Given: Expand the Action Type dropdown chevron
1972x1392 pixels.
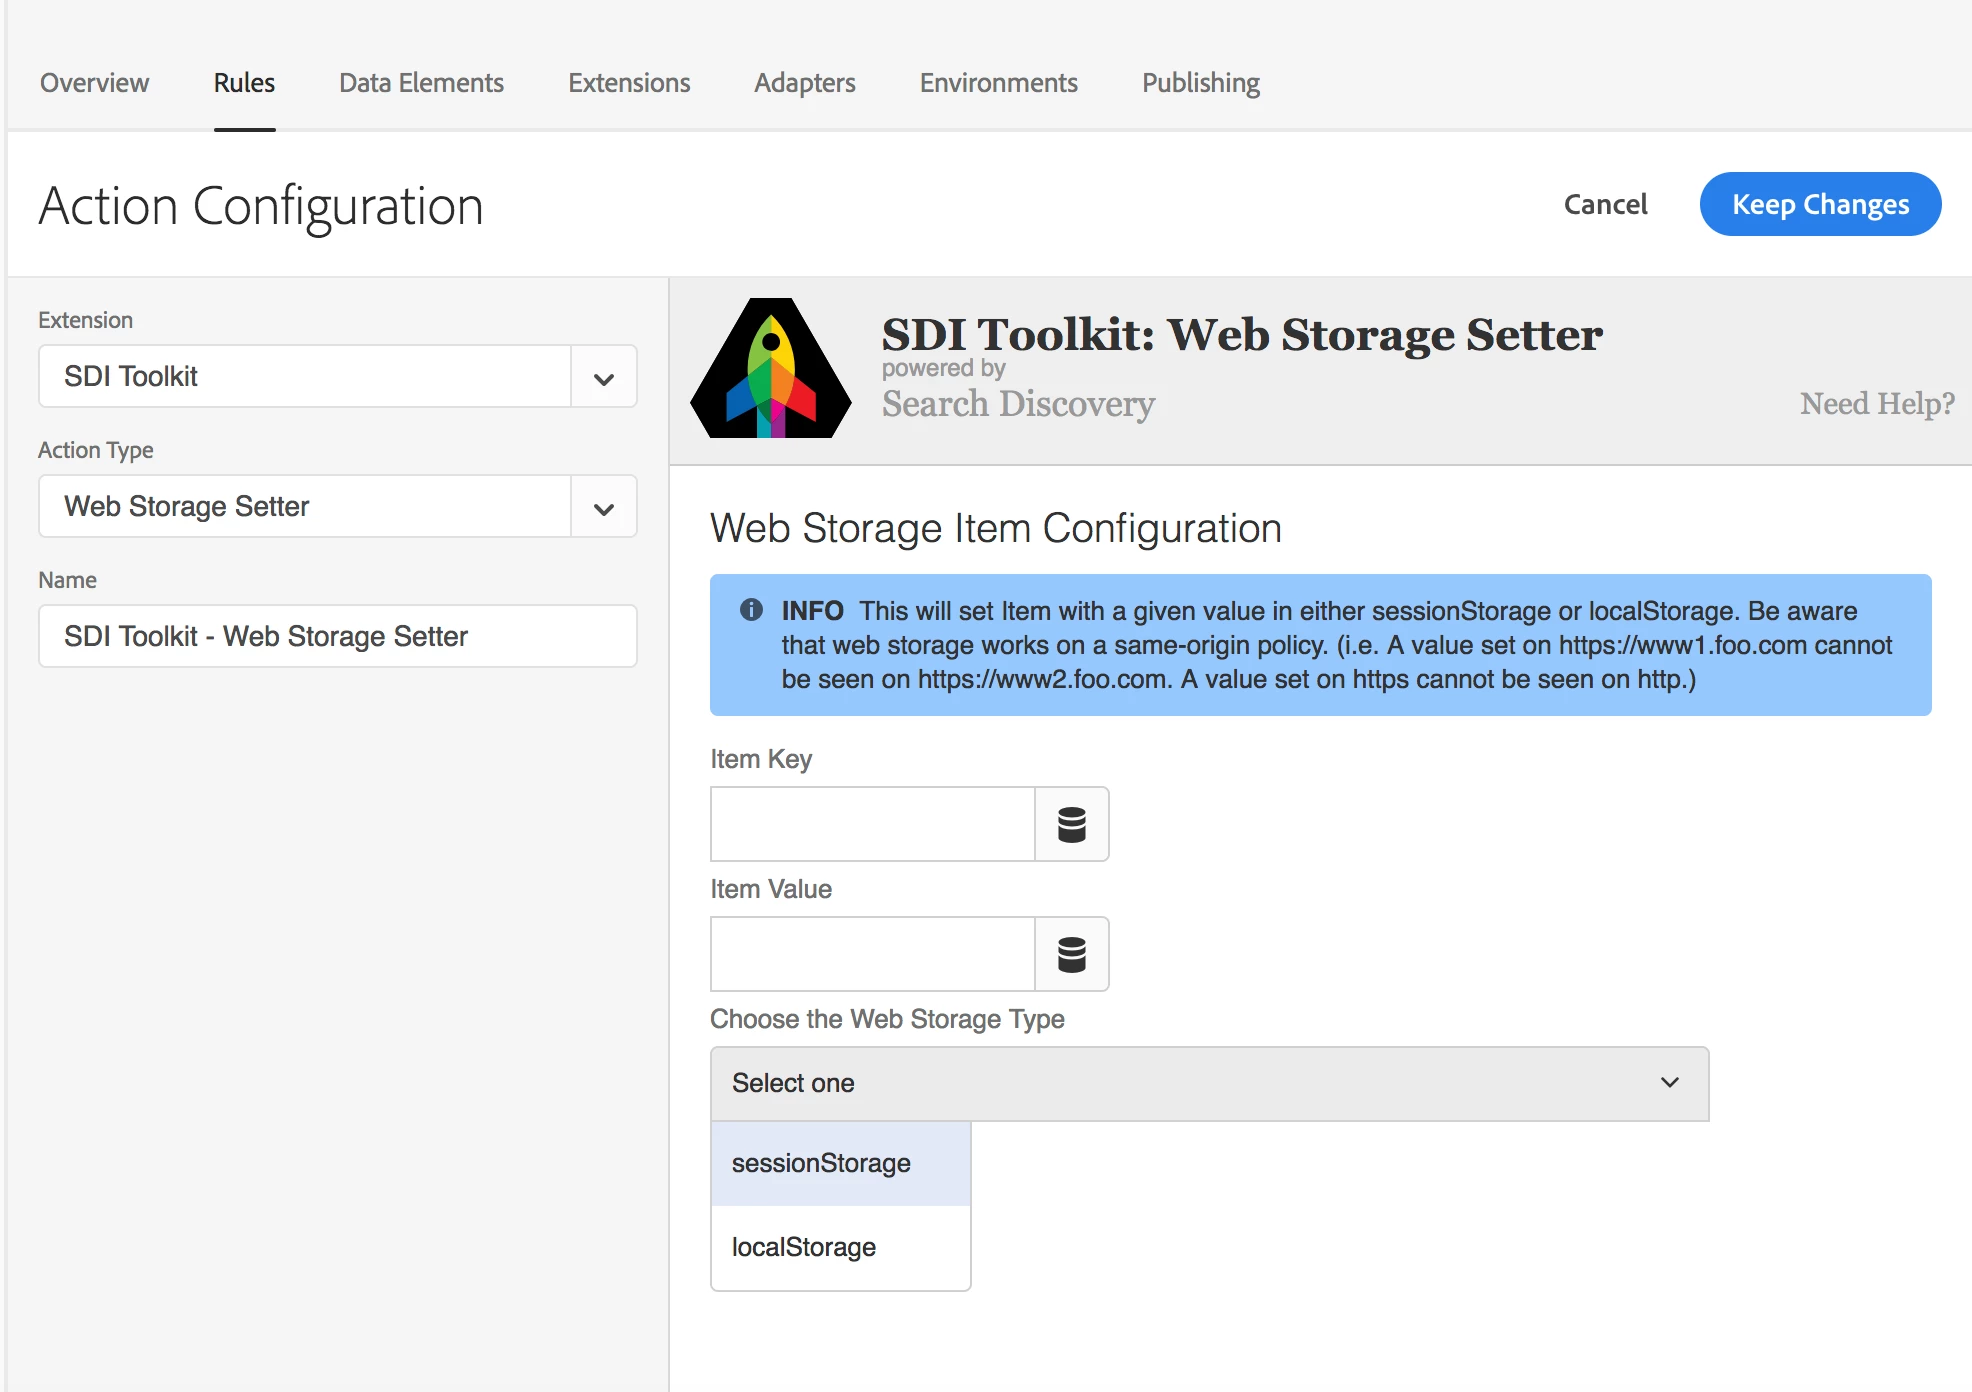Looking at the screenshot, I should pyautogui.click(x=603, y=507).
